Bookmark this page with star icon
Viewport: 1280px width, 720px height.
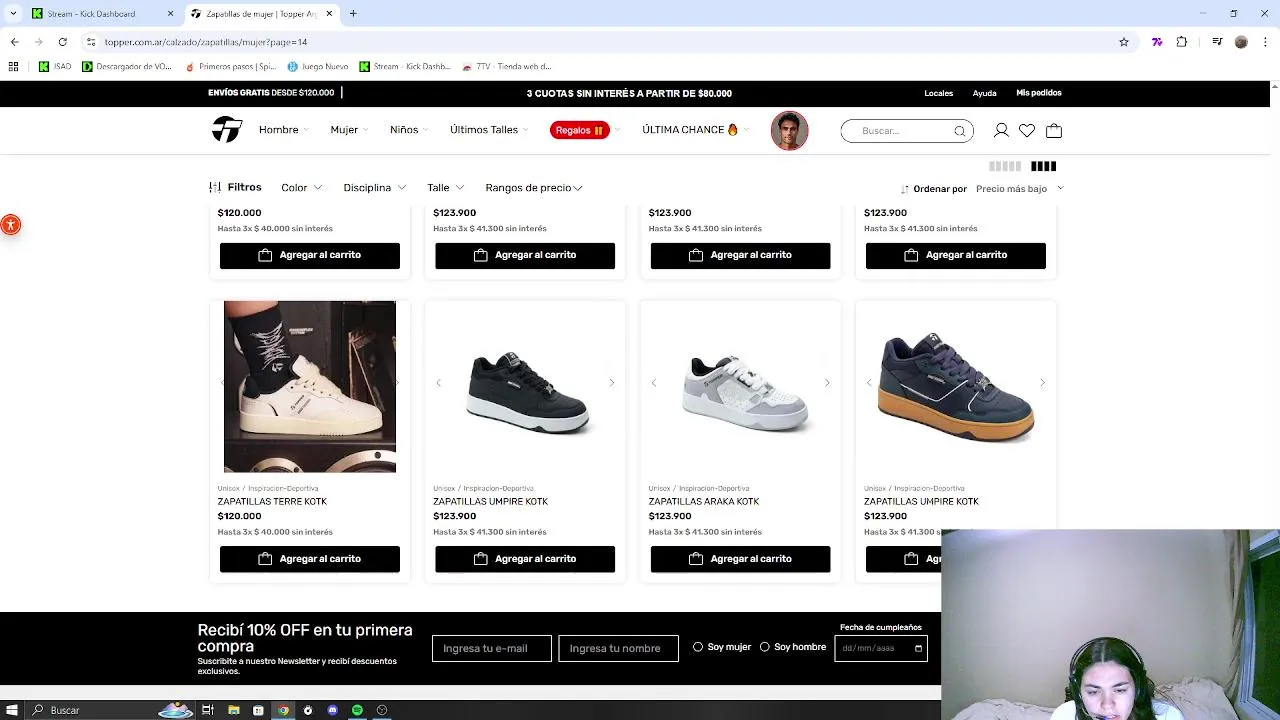tap(1124, 42)
